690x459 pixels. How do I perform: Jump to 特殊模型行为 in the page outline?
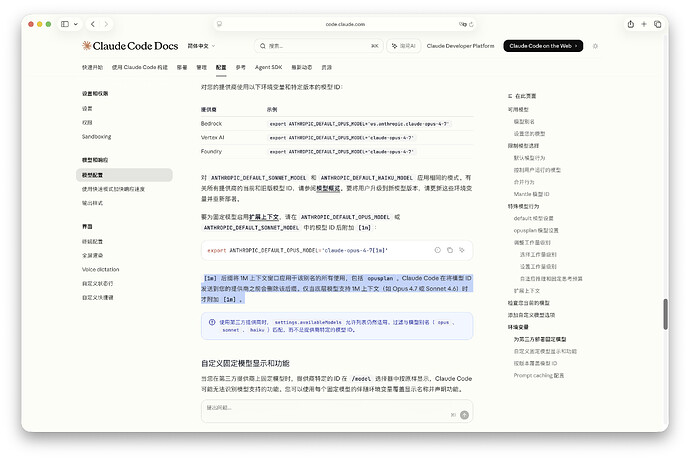tap(523, 206)
